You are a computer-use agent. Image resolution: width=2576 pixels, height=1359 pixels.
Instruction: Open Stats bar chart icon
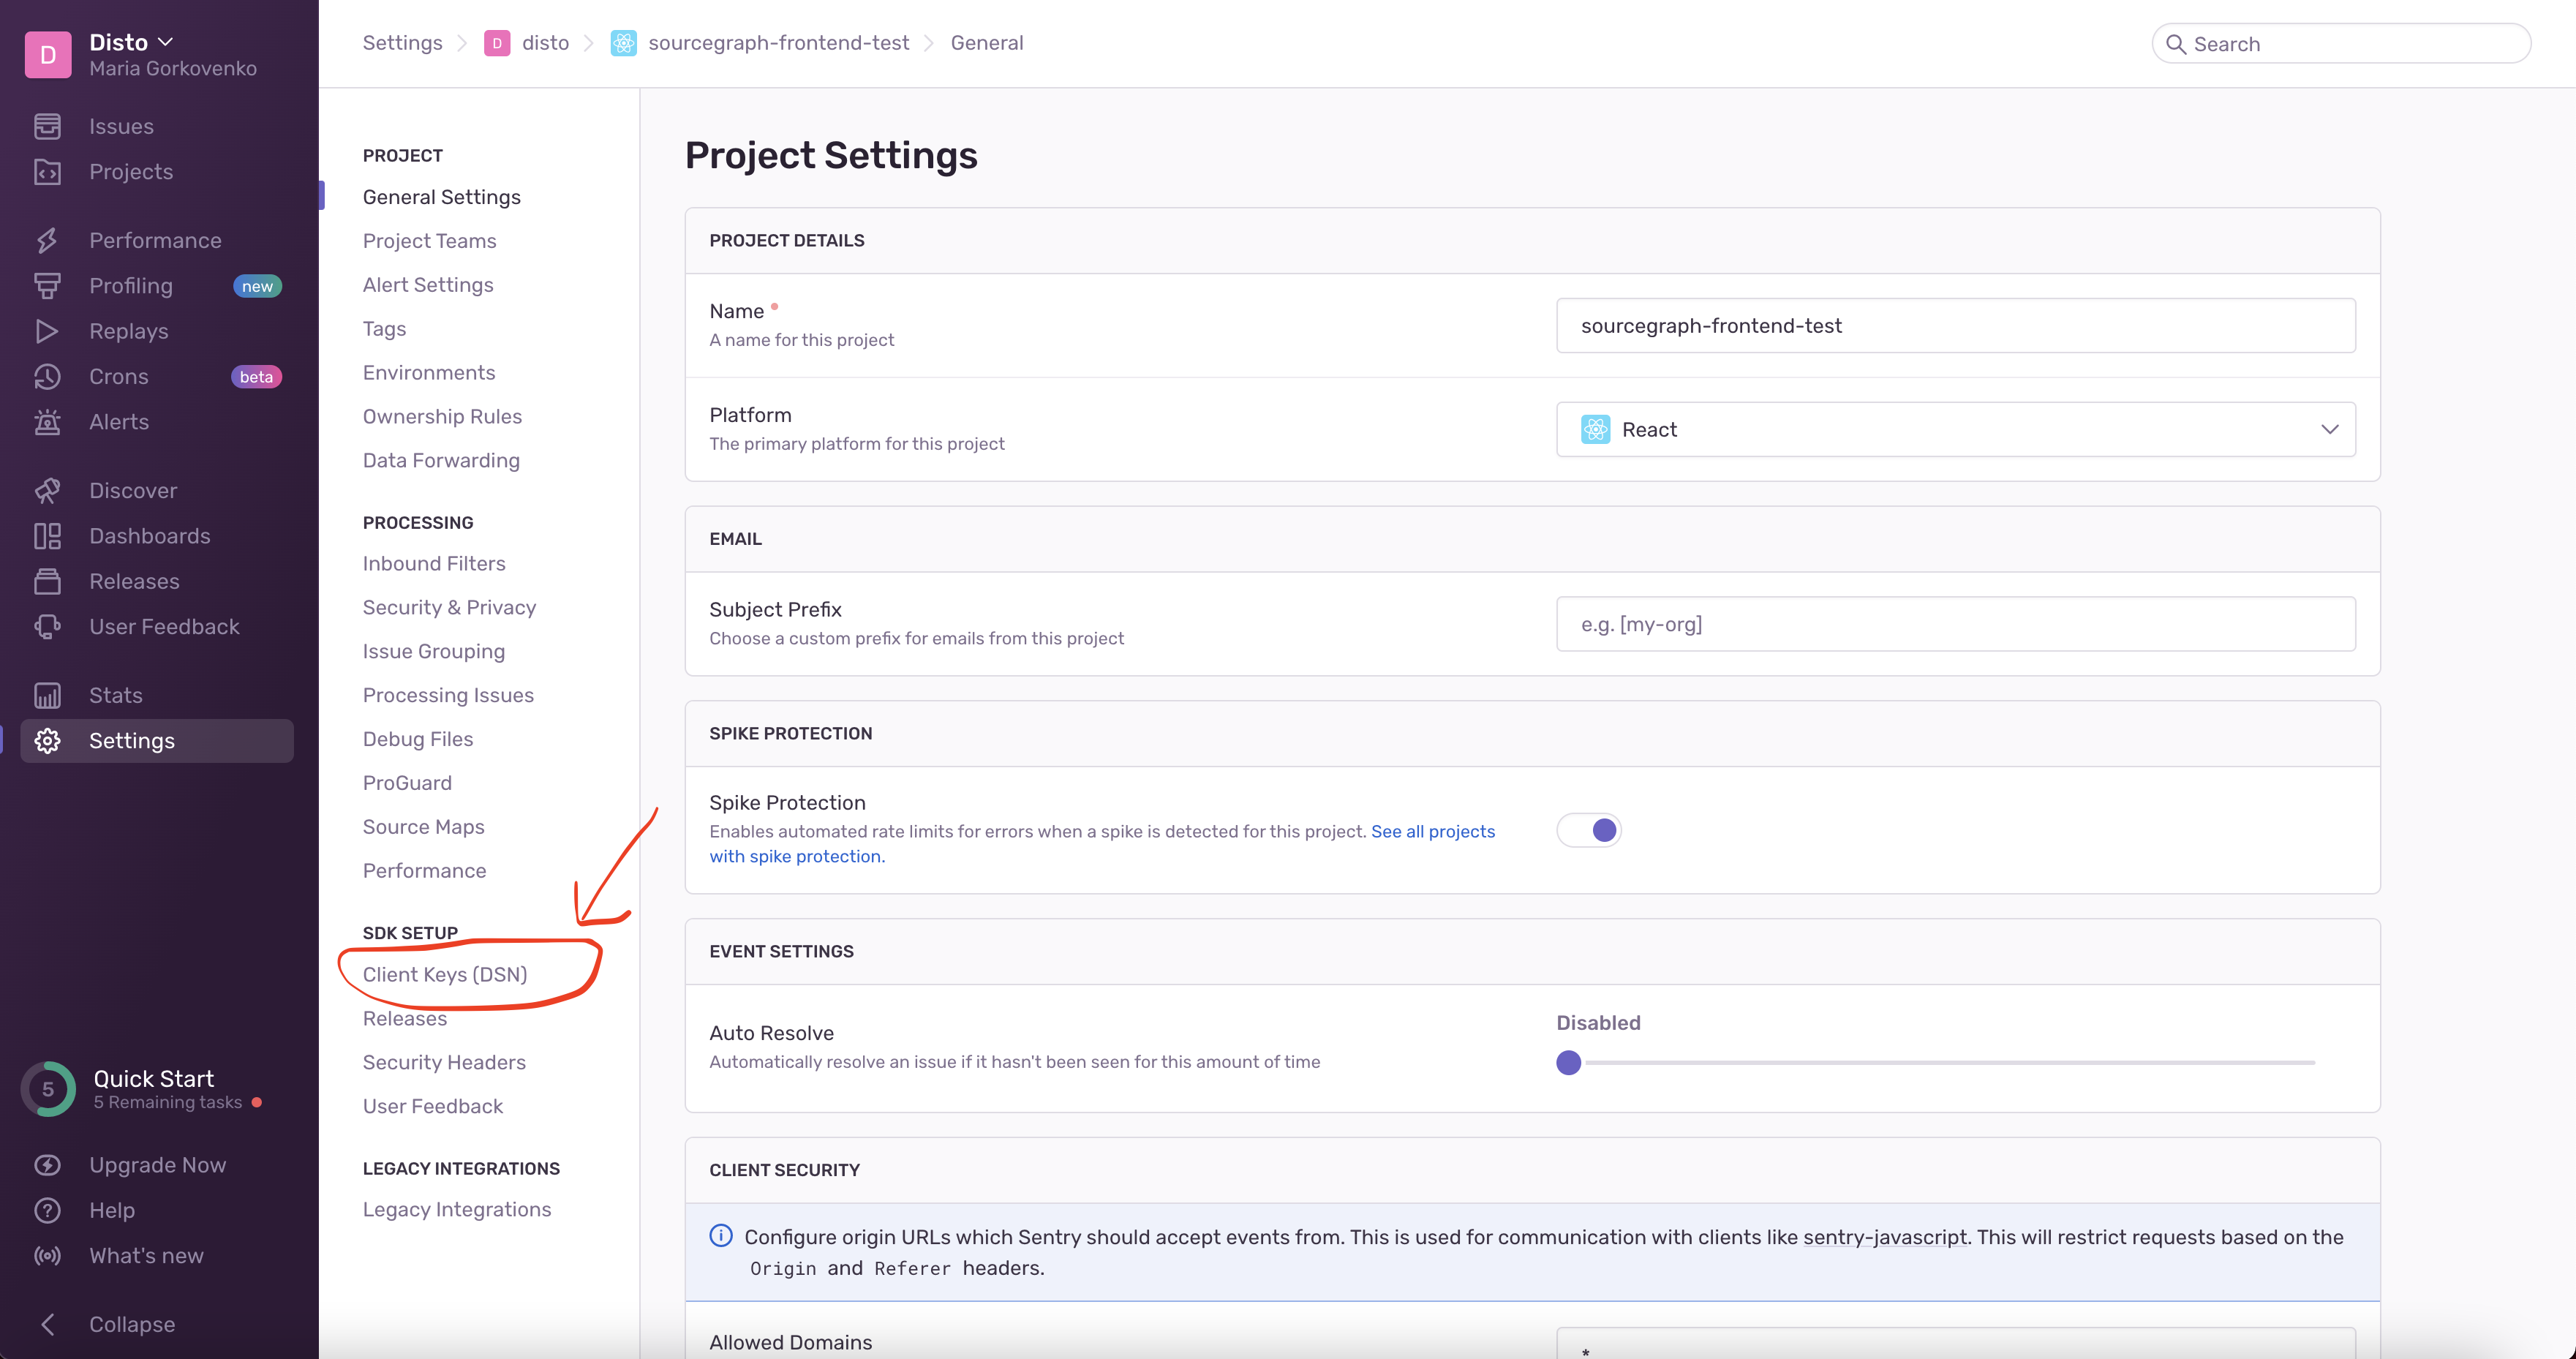47,695
